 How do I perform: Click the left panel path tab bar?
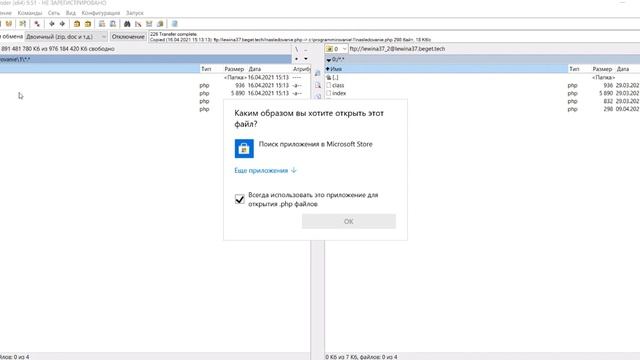(x=145, y=60)
